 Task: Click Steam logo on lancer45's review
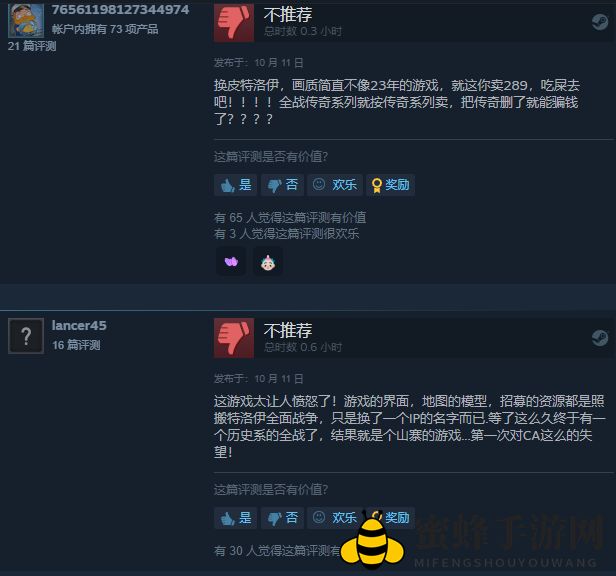[600, 338]
